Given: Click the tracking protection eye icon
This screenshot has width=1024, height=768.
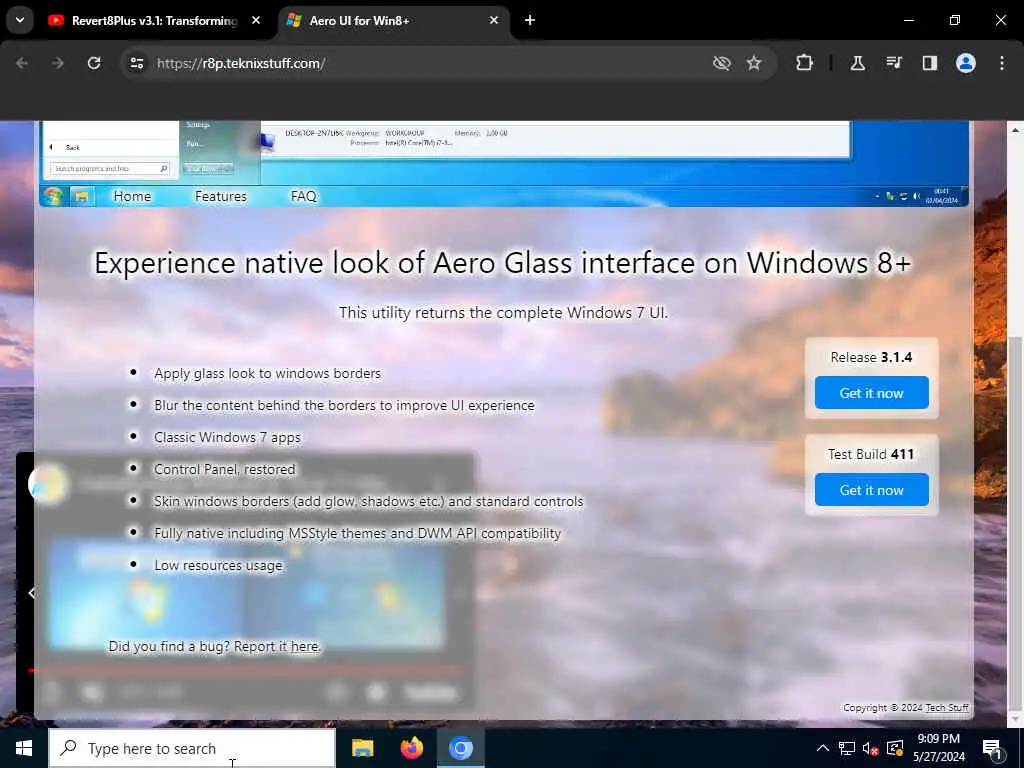Looking at the screenshot, I should [x=721, y=63].
